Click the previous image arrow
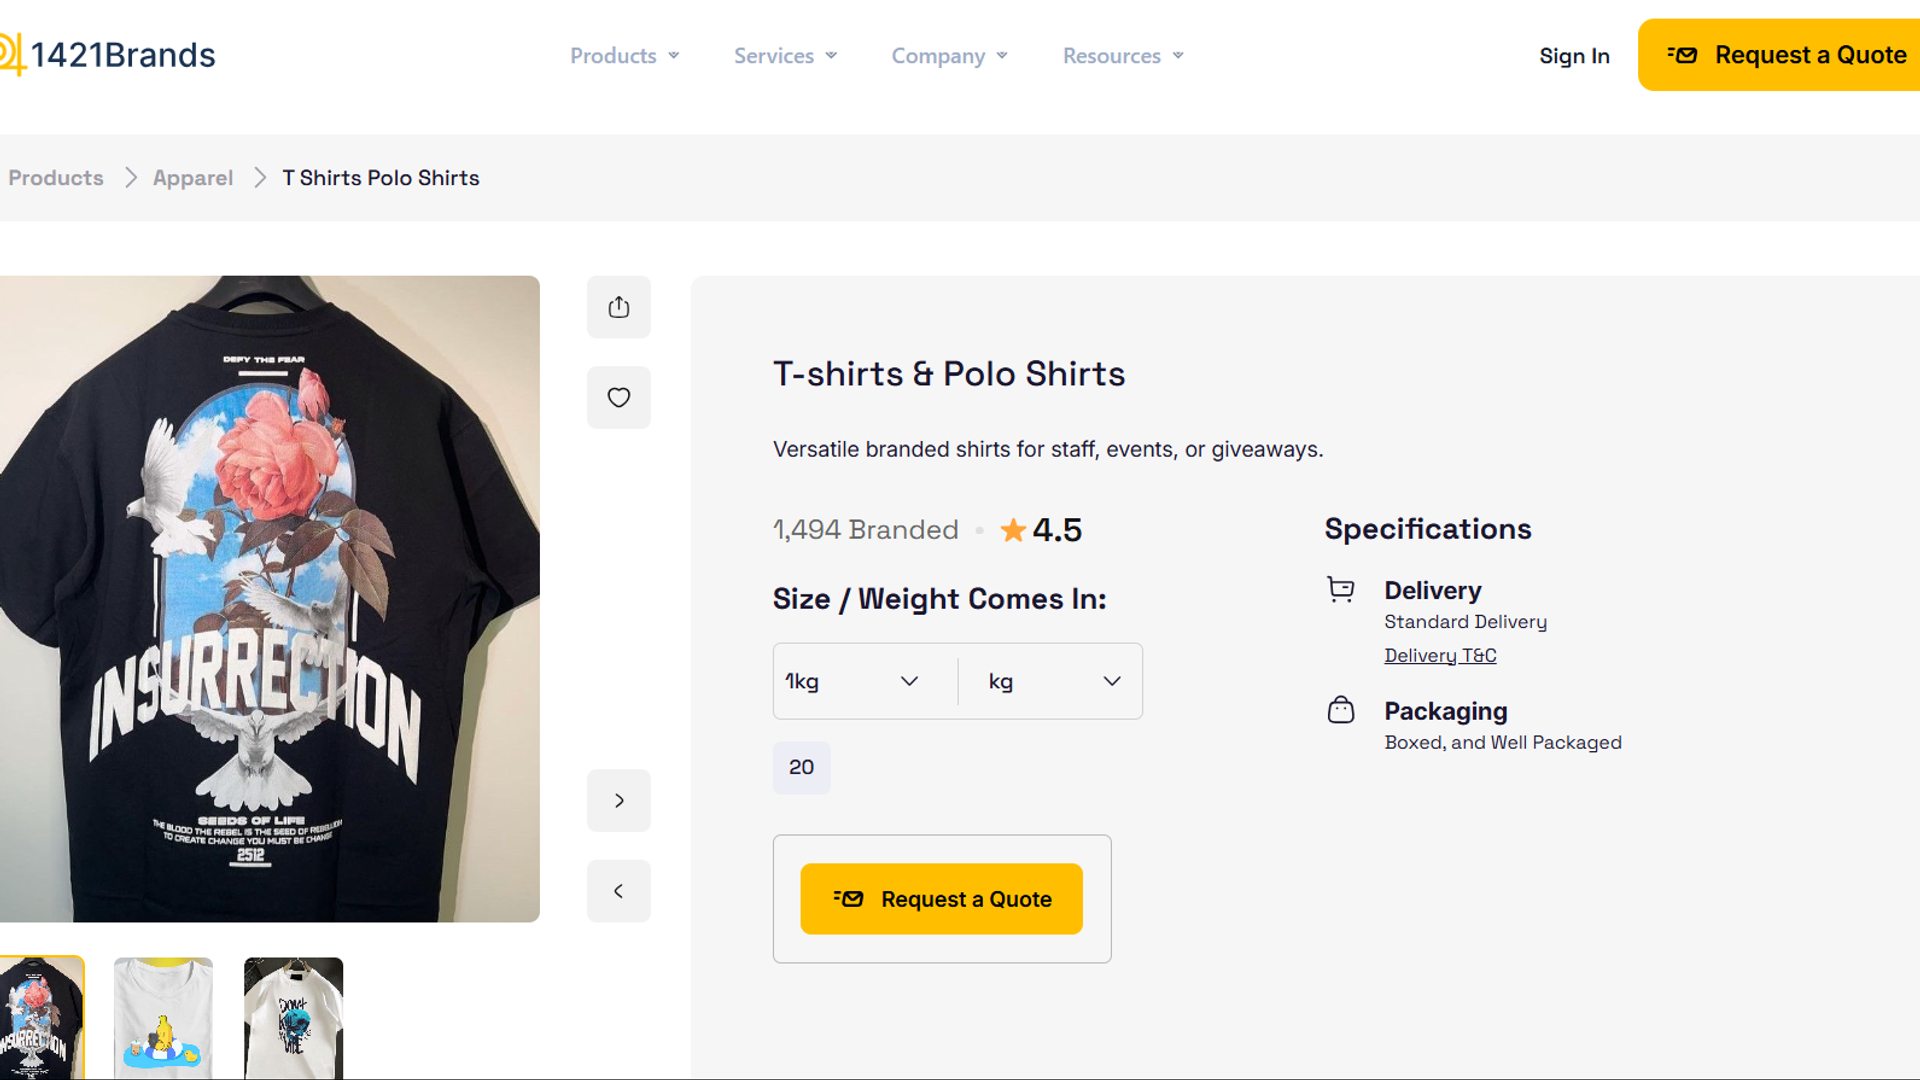The width and height of the screenshot is (1920, 1080). pyautogui.click(x=618, y=890)
